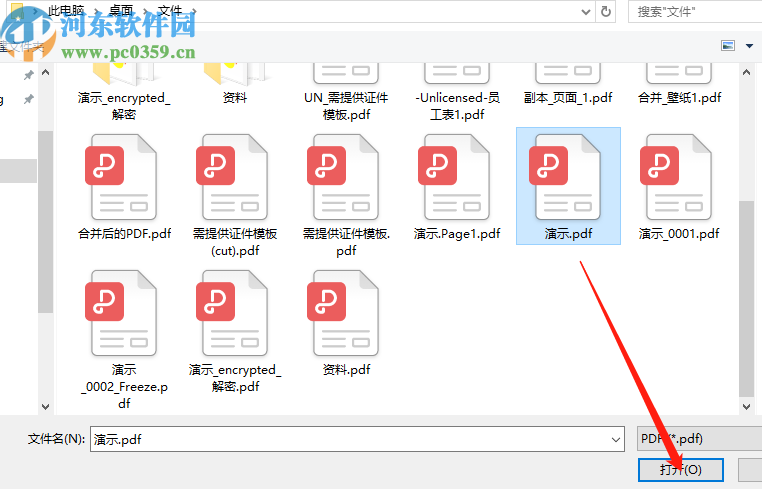This screenshot has height=489, width=762.
Task: Click the 搜索"文件" search box
Action: coord(695,12)
